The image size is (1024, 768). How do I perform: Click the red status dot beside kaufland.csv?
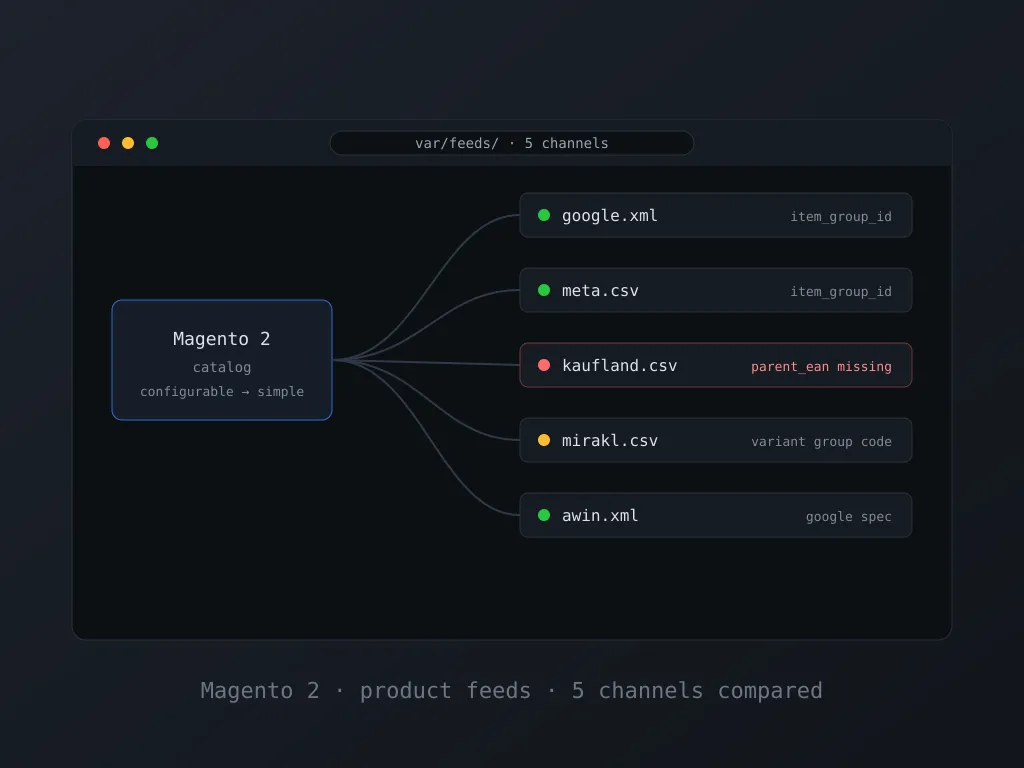pyautogui.click(x=544, y=365)
